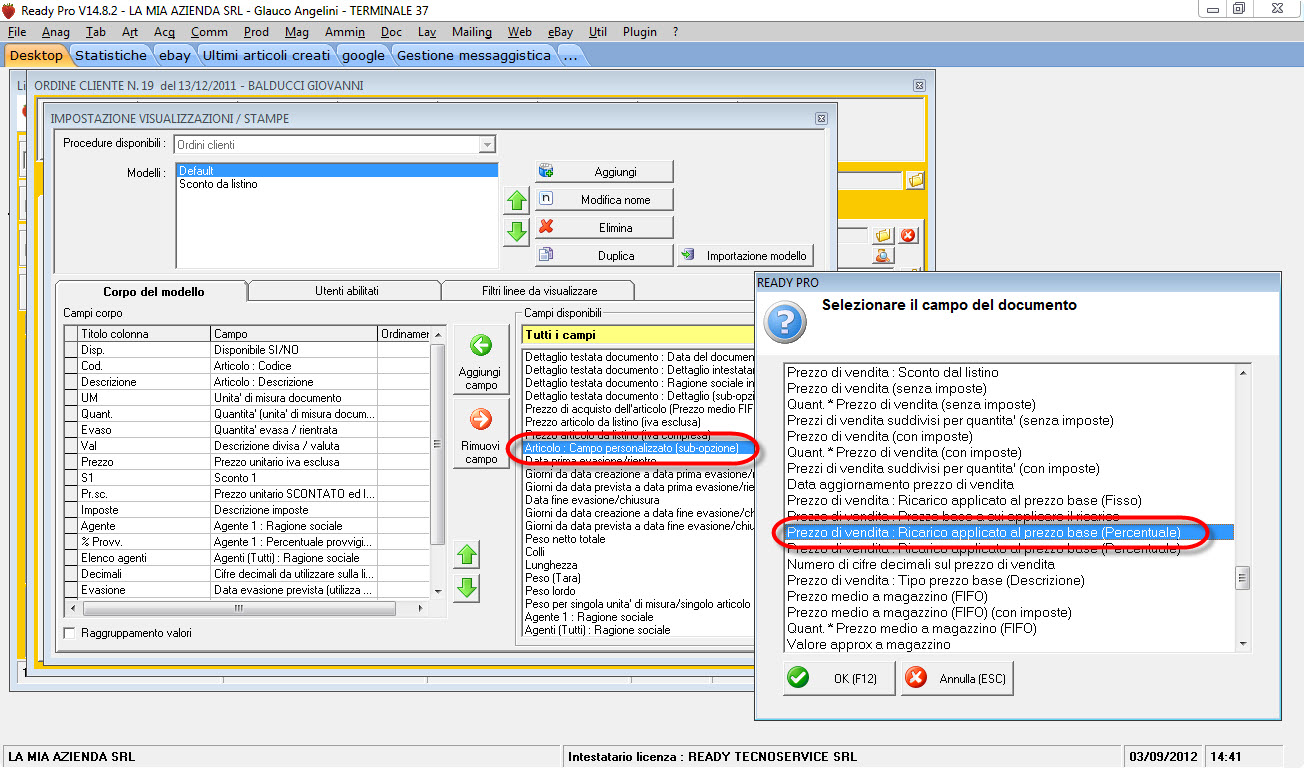The image size is (1304, 768).
Task: Open the Filtri linee da visualizzare tab
Action: pos(538,291)
